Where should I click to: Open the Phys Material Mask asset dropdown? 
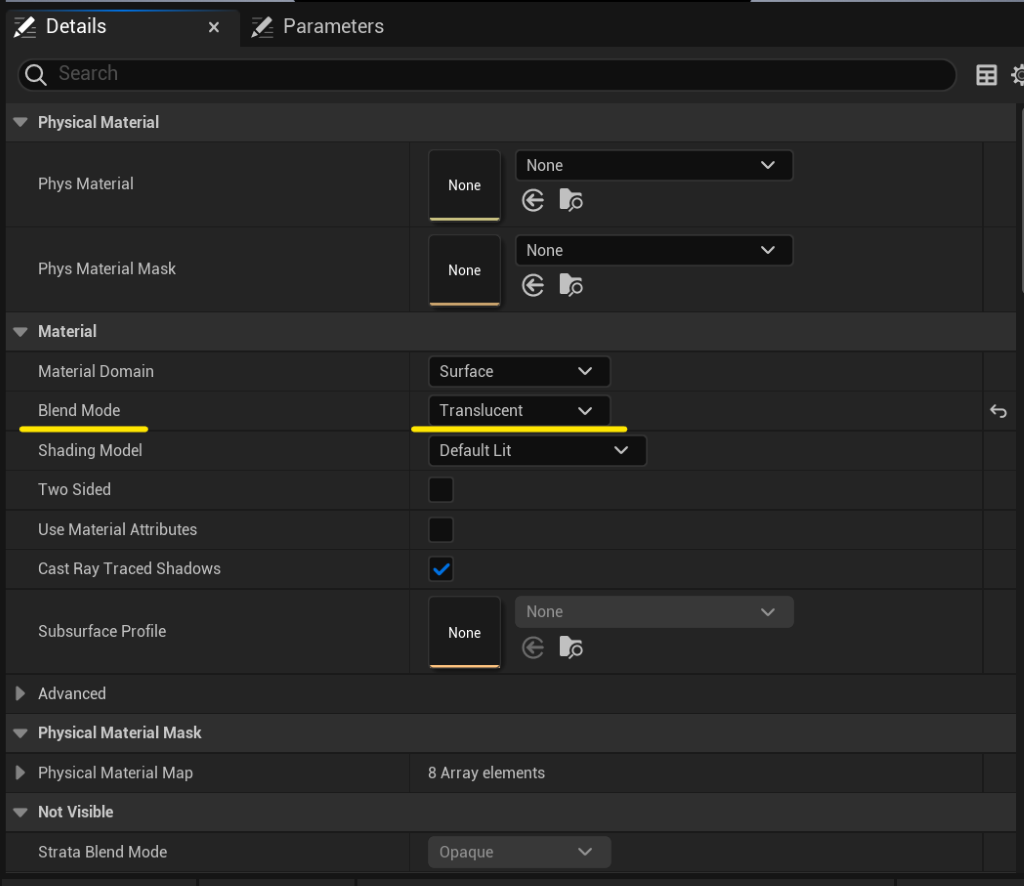tap(654, 250)
